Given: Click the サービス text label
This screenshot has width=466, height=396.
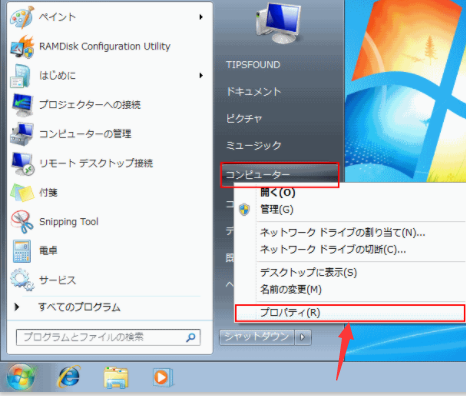Looking at the screenshot, I should 57,280.
